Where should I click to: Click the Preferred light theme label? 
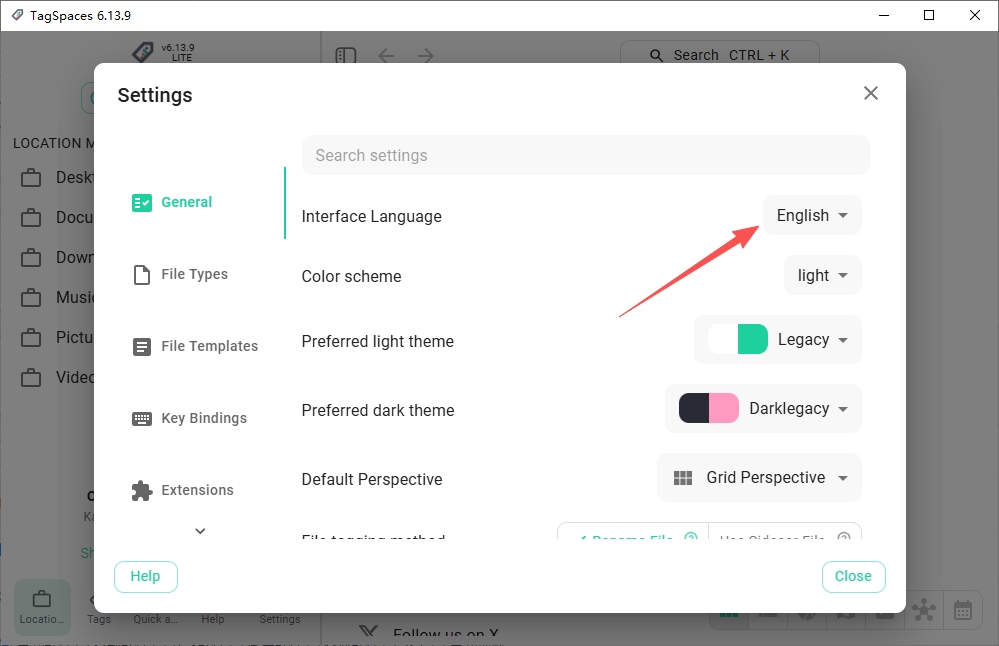click(377, 341)
